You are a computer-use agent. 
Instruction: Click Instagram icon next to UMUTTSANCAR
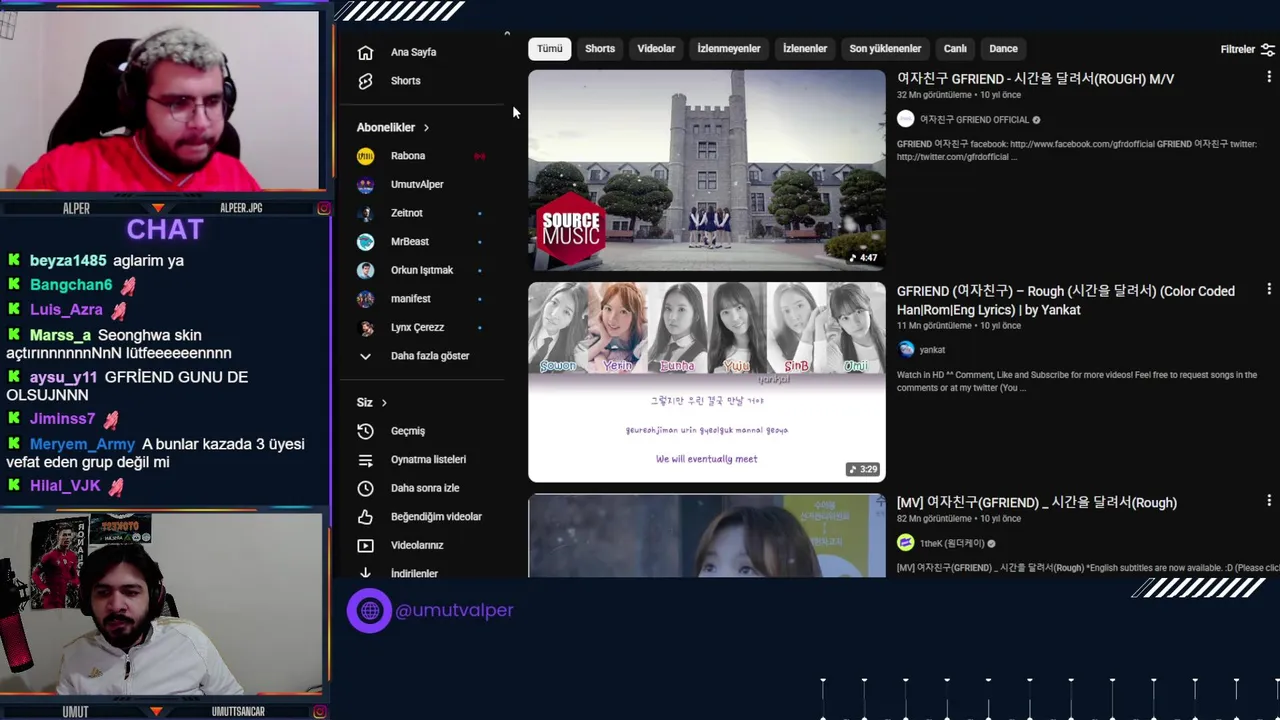coord(320,712)
